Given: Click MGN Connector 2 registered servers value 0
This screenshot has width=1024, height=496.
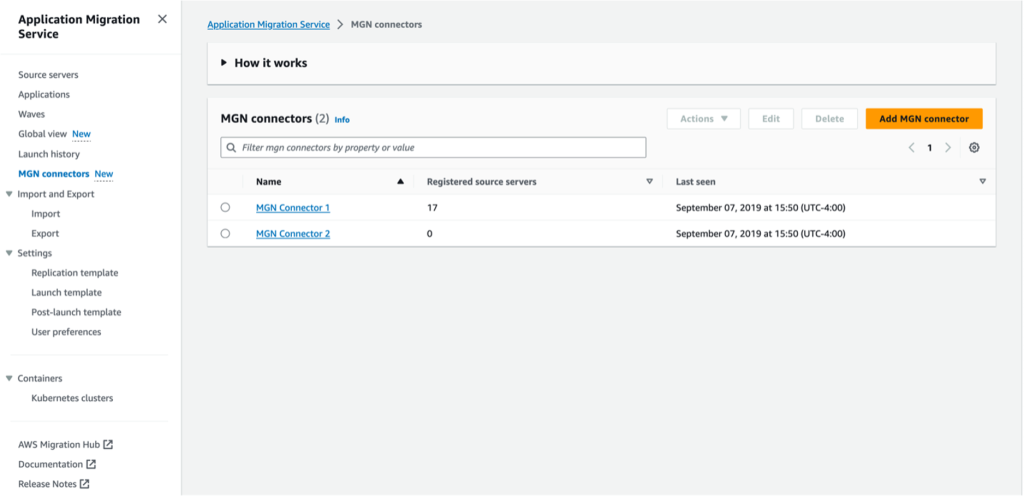Looking at the screenshot, I should point(430,233).
